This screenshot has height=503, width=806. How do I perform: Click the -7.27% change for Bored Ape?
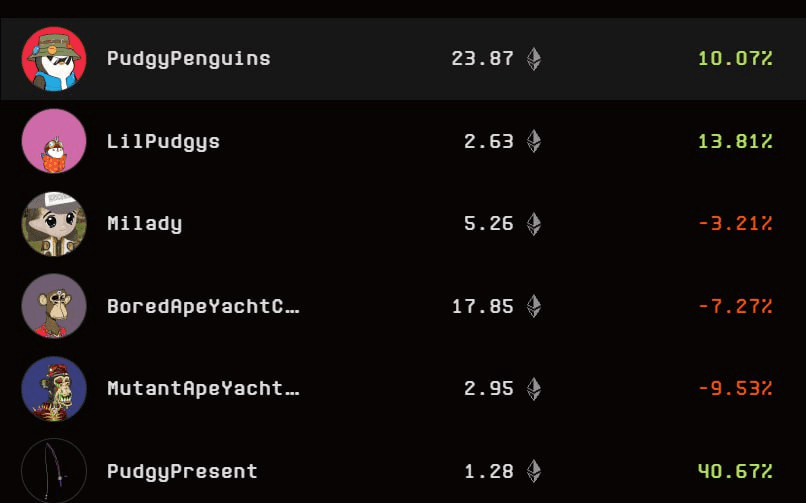pyautogui.click(x=735, y=306)
